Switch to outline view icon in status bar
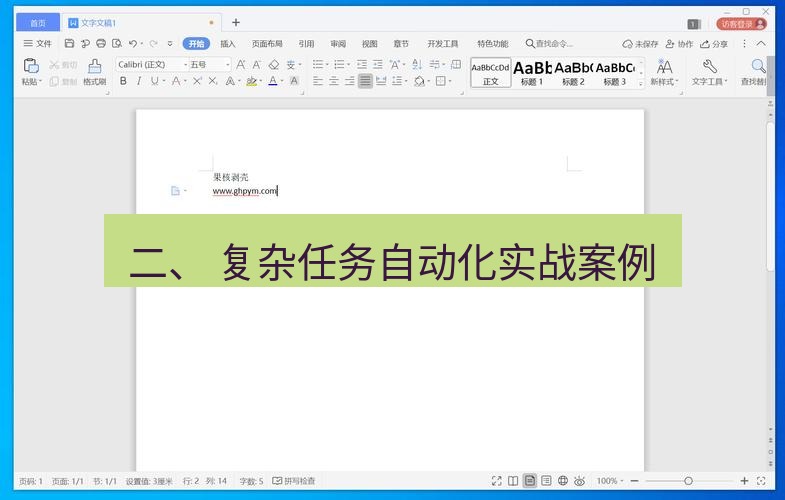 (x=546, y=481)
